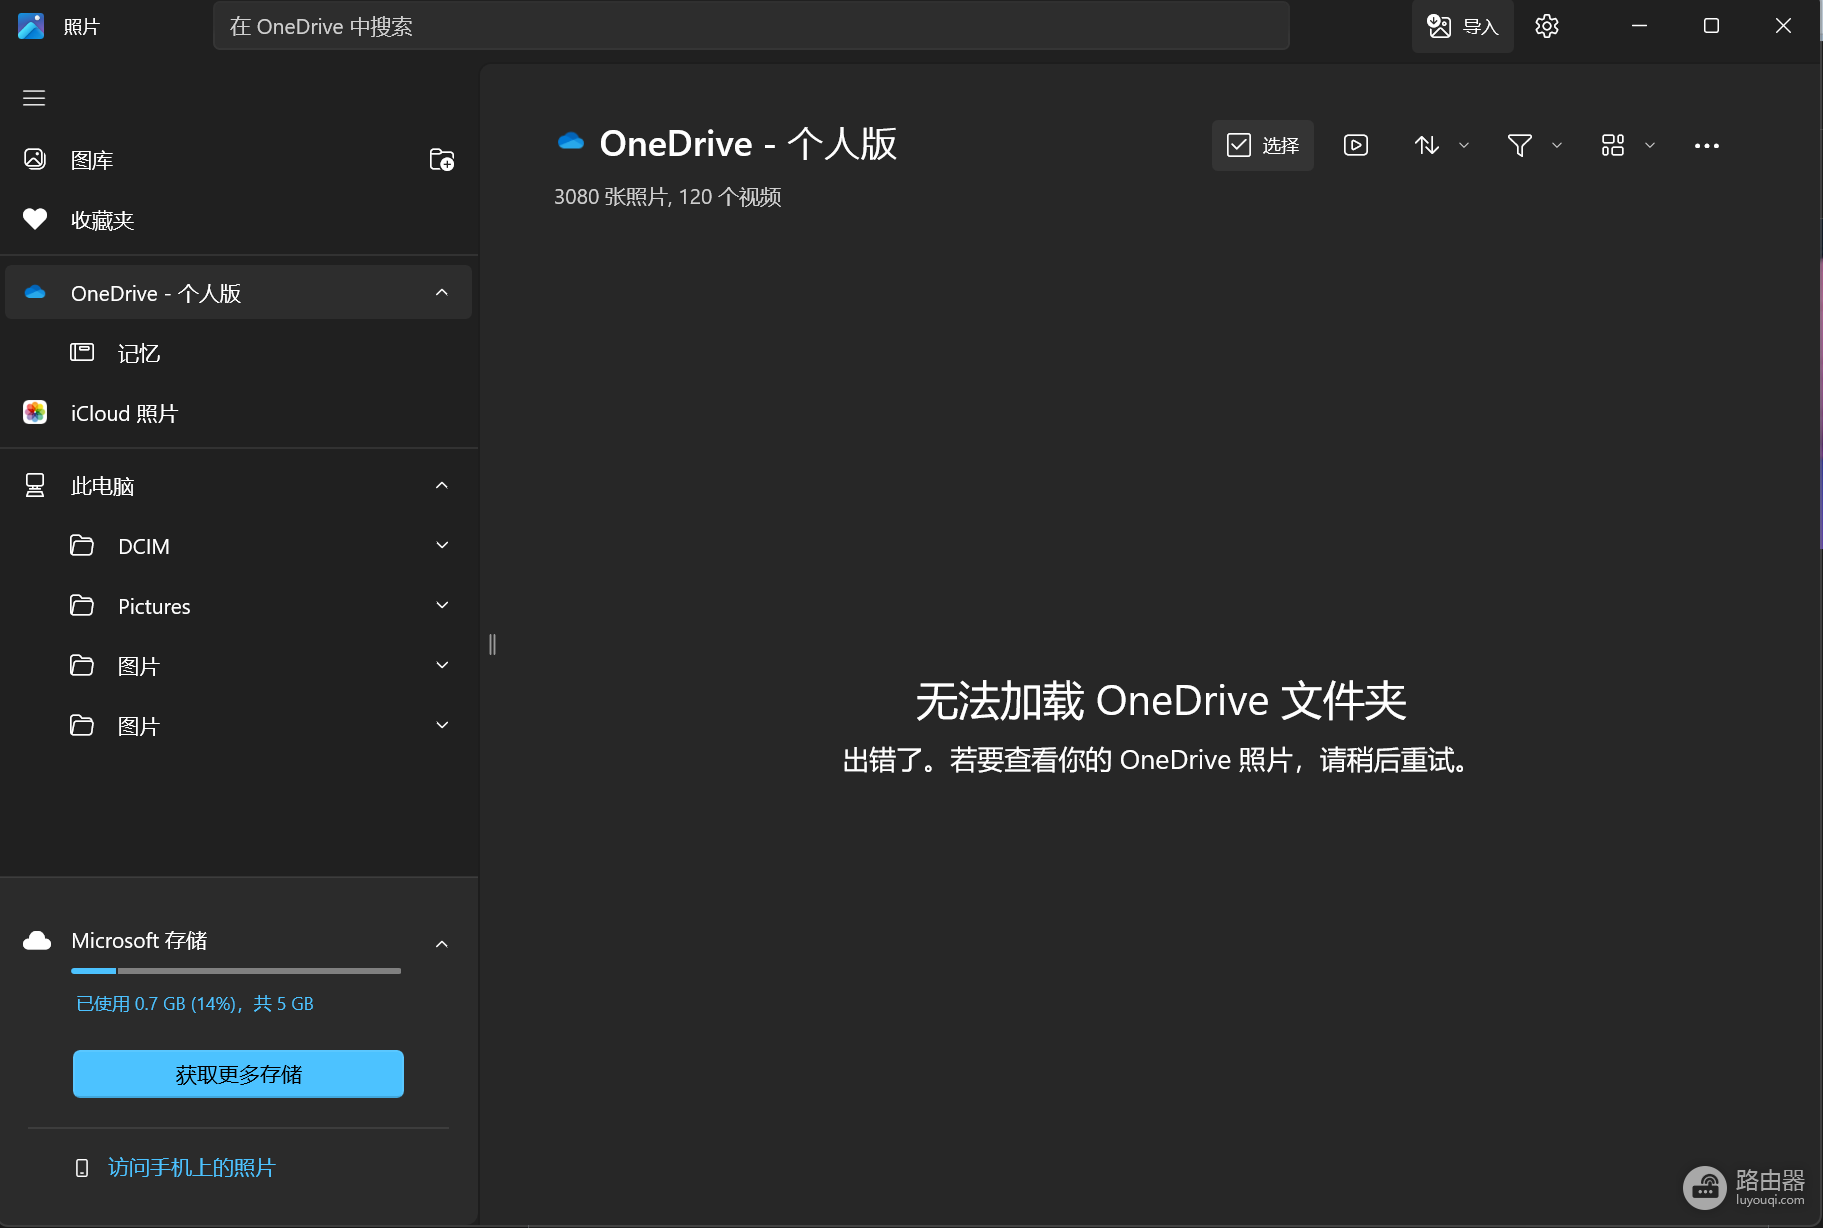The width and height of the screenshot is (1823, 1228).
Task: Click the Pictures folder icon
Action: (82, 605)
